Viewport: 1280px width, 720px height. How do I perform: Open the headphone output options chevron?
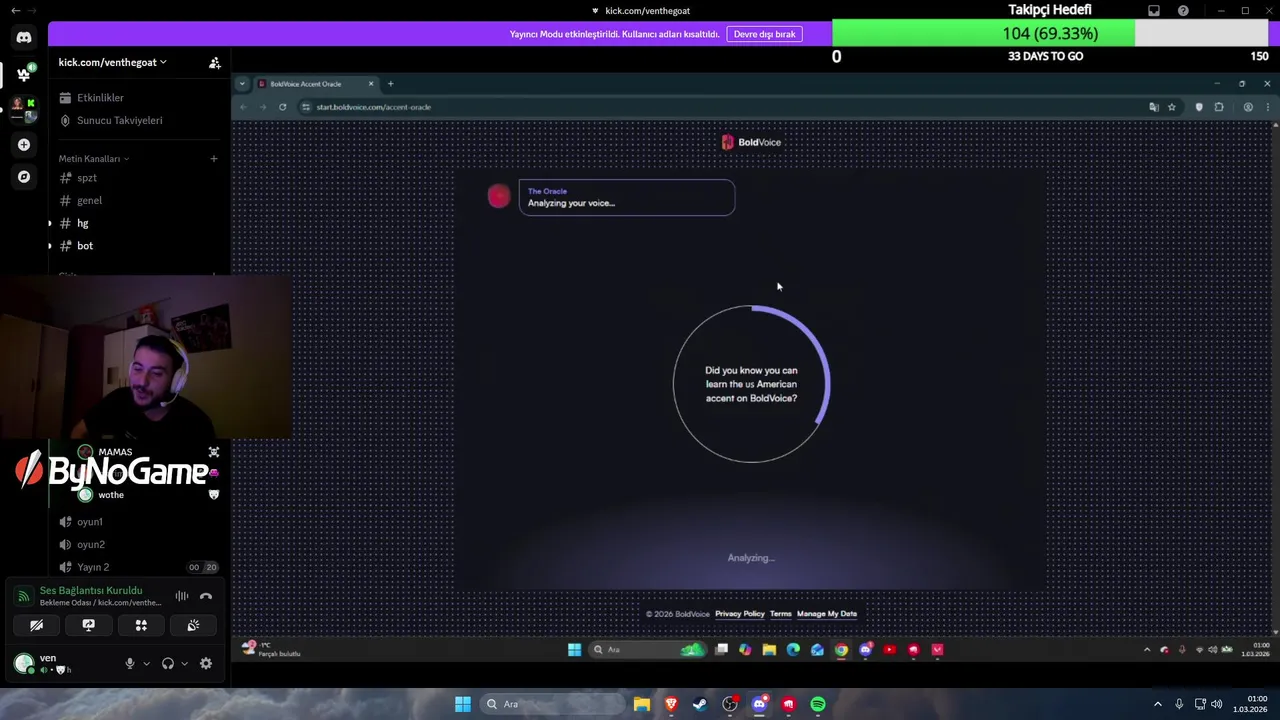coord(184,664)
